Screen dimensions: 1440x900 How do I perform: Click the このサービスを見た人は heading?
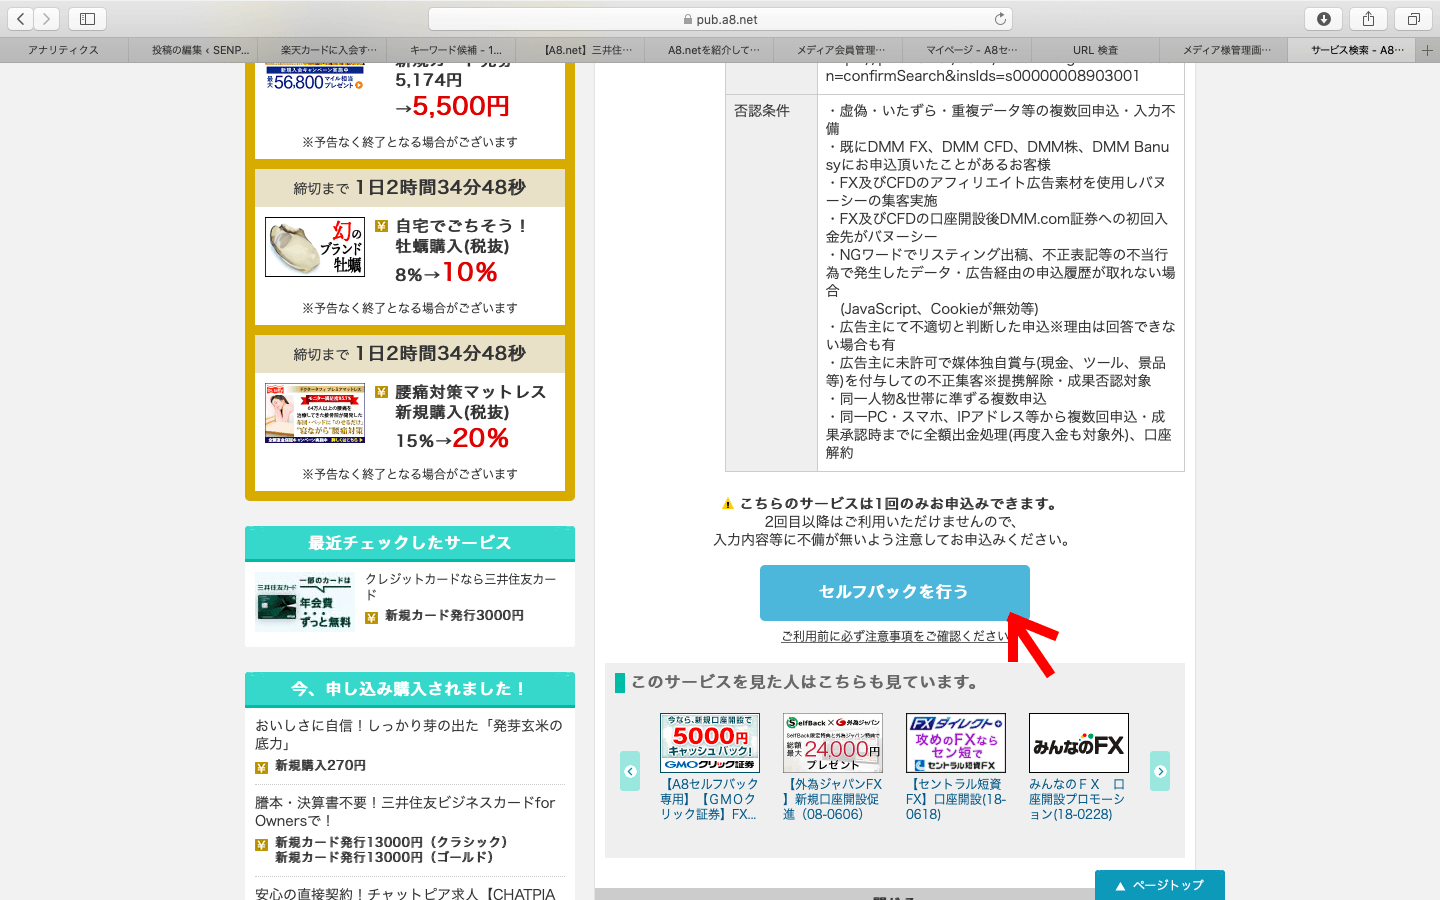805,682
